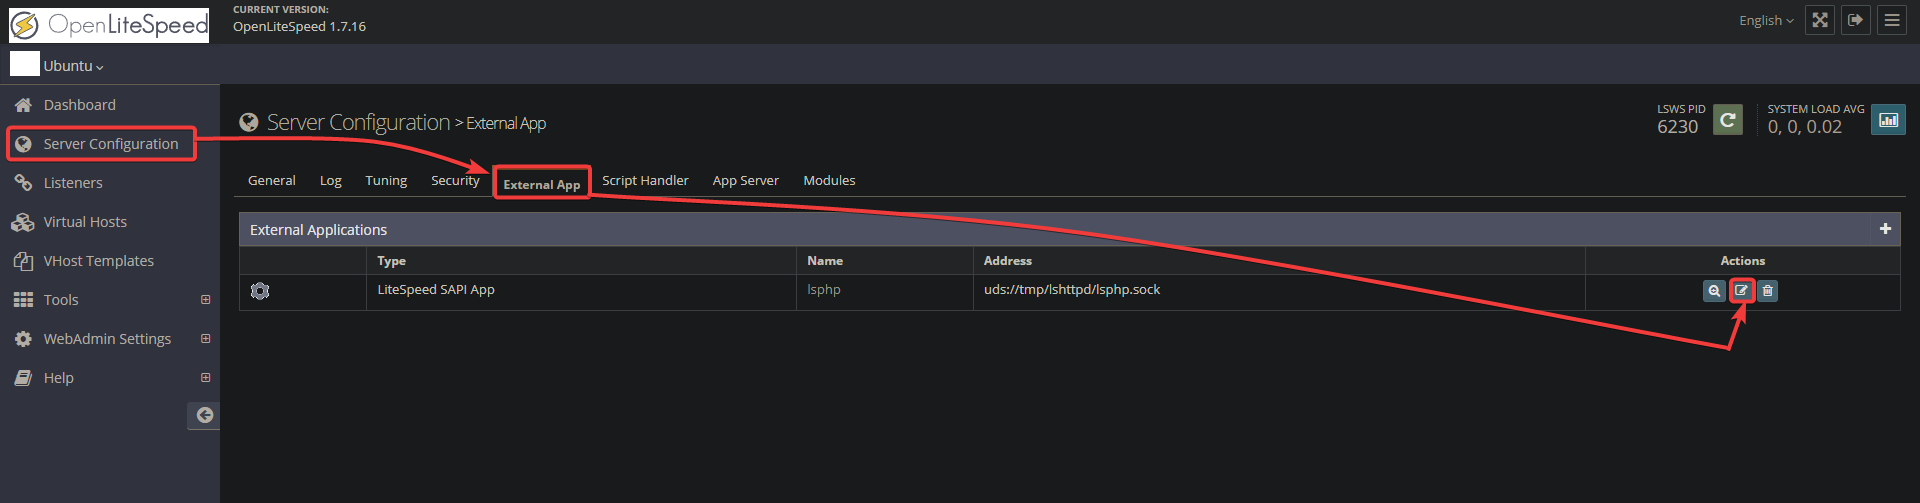The image size is (1920, 503).
Task: View the lsphp application details
Action: coord(1714,291)
